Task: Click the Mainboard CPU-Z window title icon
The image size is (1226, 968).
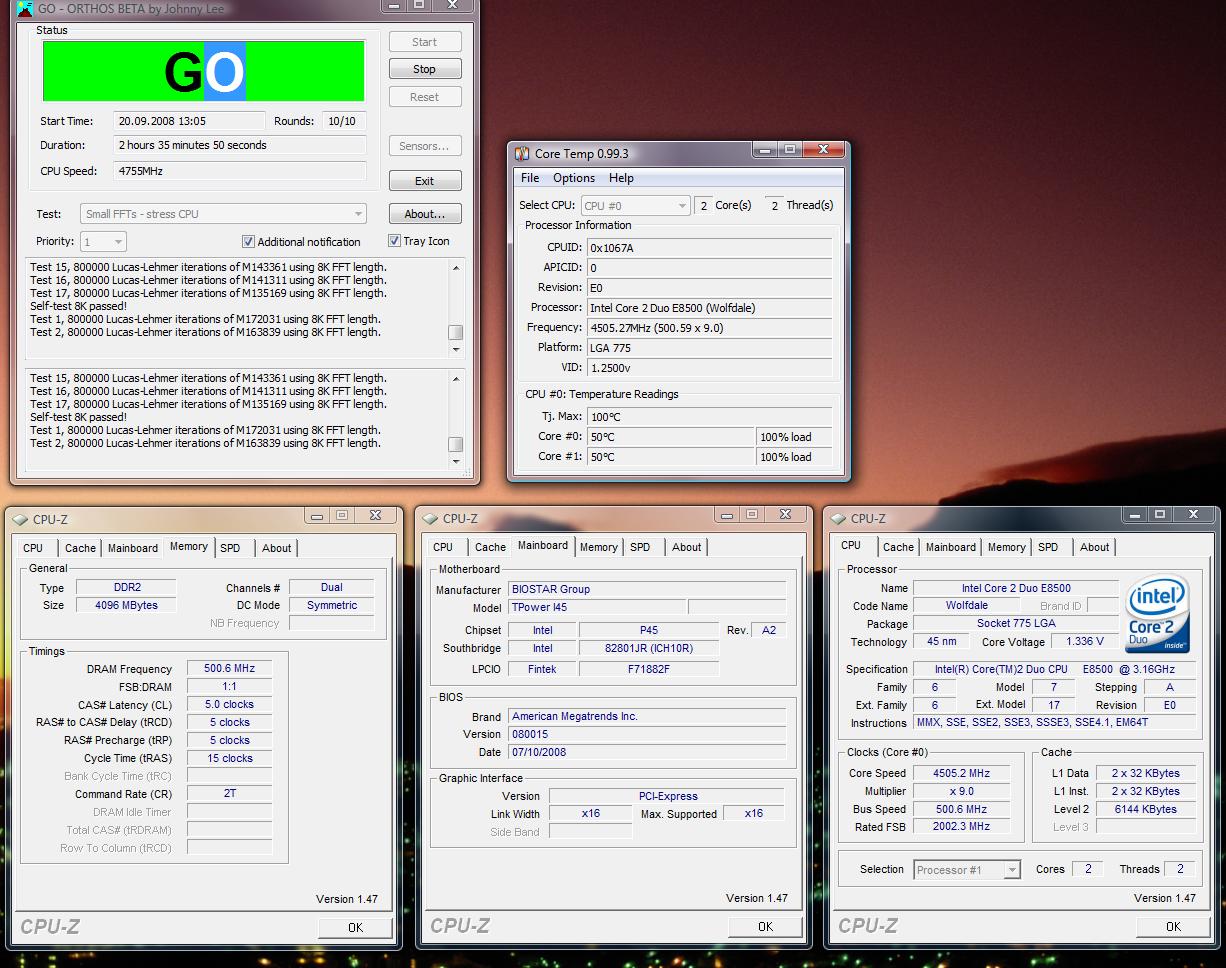Action: pos(430,518)
